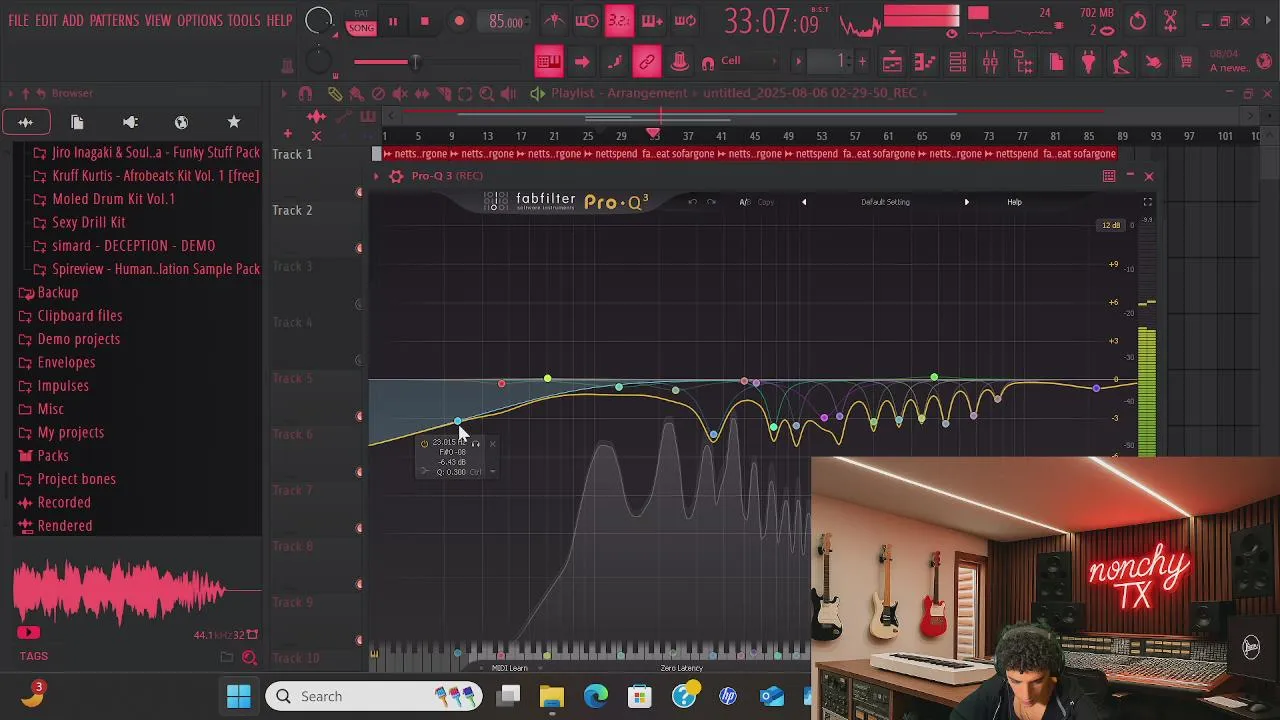The width and height of the screenshot is (1280, 720).
Task: Select the playlist Zoom tool
Action: click(x=487, y=93)
